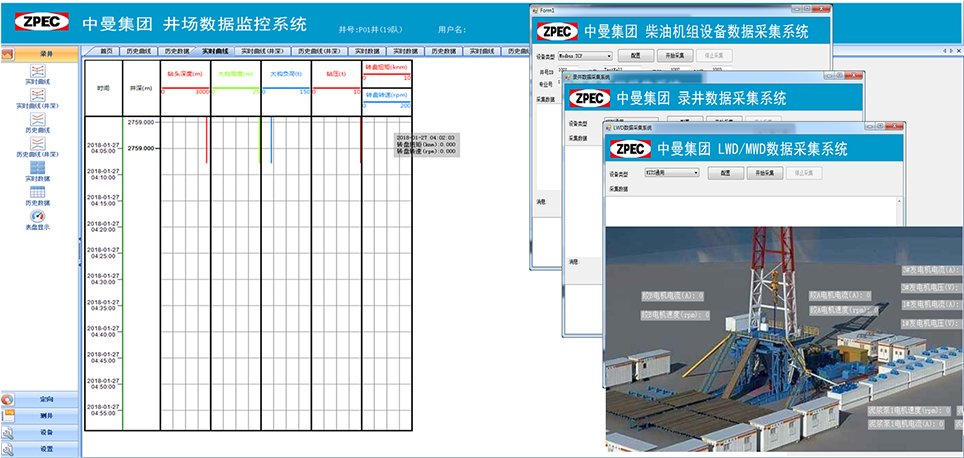Launch the 表盘显示 gauge display
This screenshot has width=964, height=458.
tap(38, 217)
